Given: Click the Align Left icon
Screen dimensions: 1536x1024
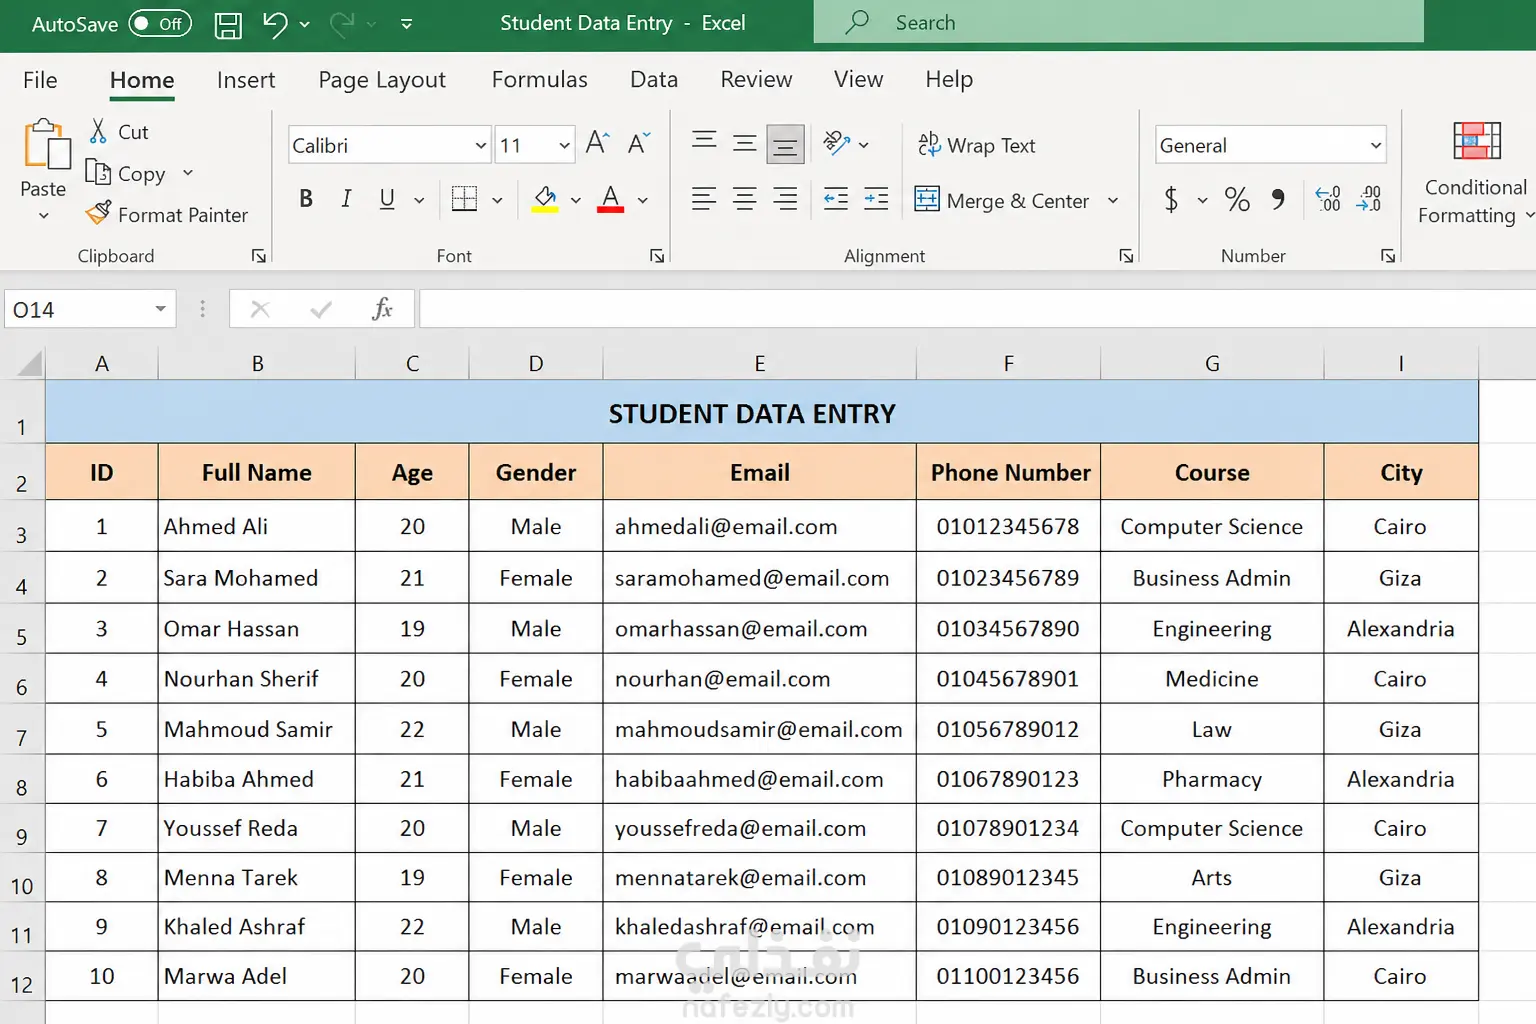Looking at the screenshot, I should click(x=704, y=199).
